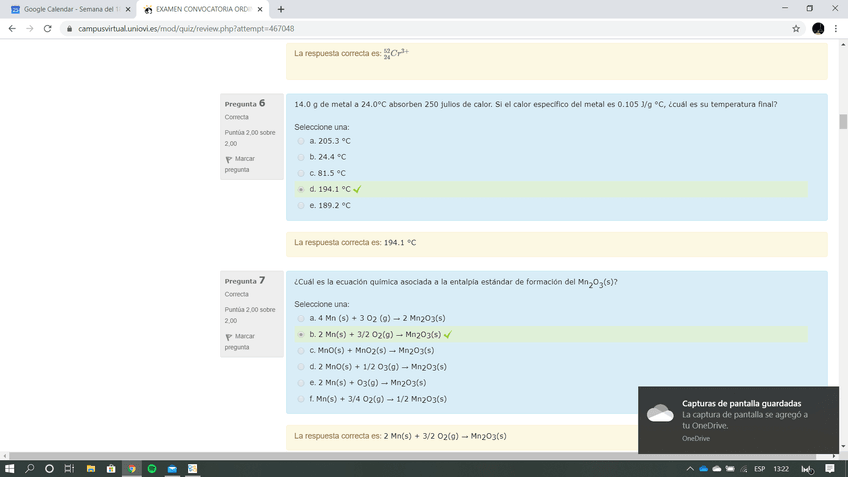Select option b. 24.4 °C
This screenshot has width=848, height=477.
click(301, 157)
